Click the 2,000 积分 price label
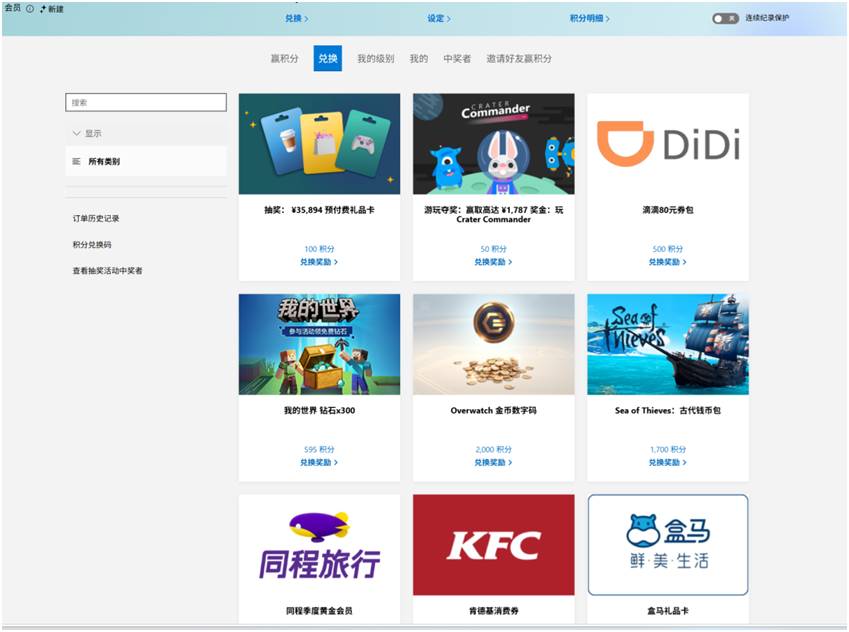This screenshot has width=849, height=632. click(x=494, y=449)
